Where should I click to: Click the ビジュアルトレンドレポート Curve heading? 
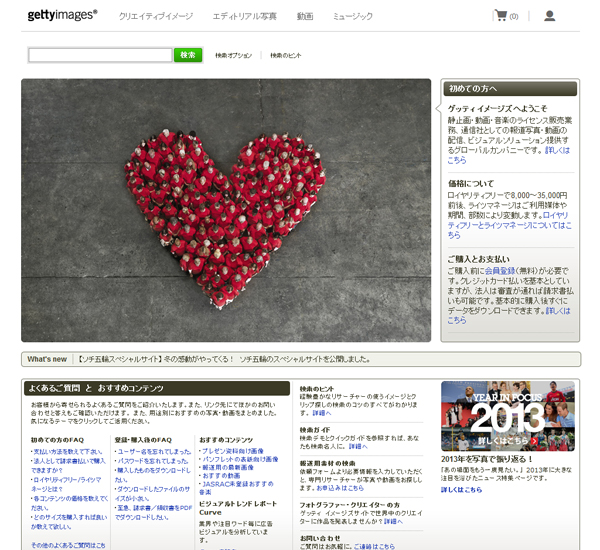click(238, 508)
